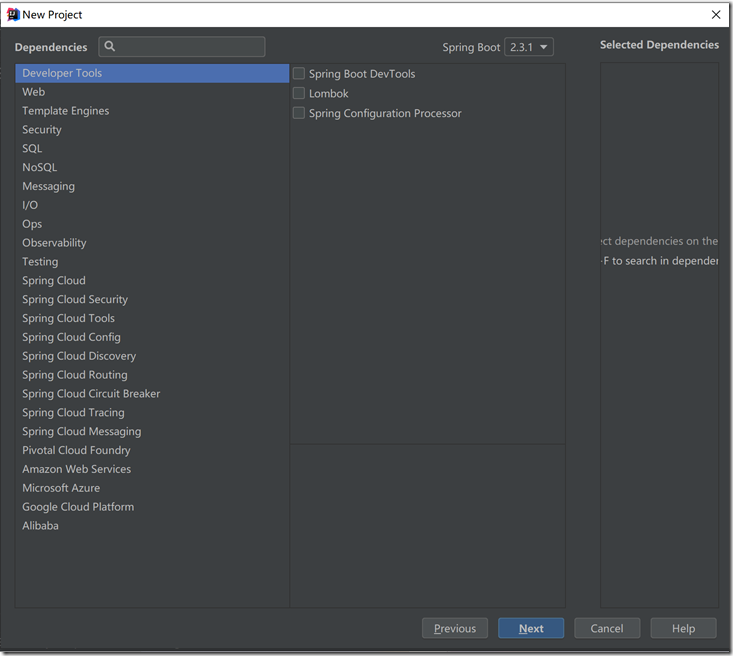Close the New Project dialog
Viewport: 733px width, 656px height.
(716, 14)
